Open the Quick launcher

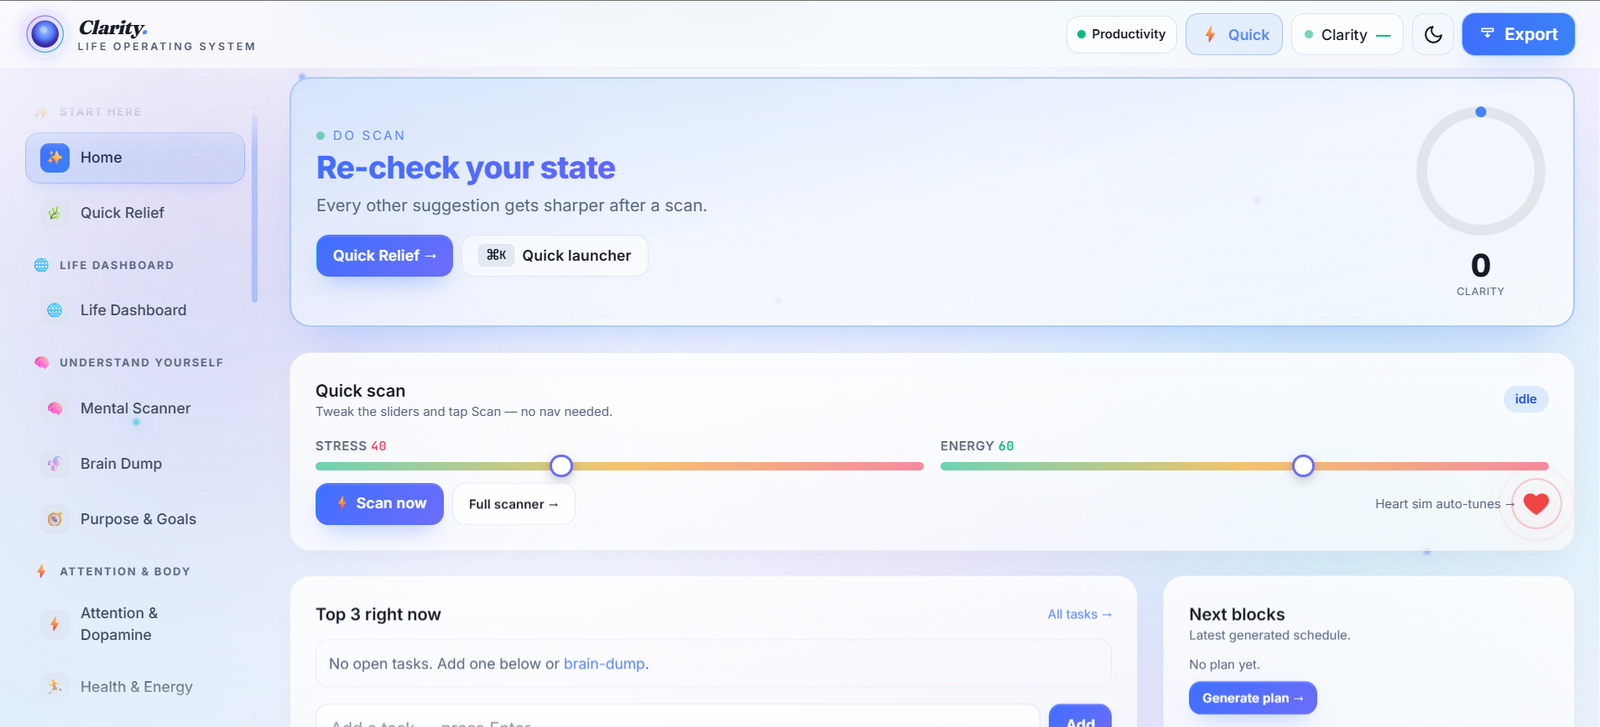coord(555,256)
